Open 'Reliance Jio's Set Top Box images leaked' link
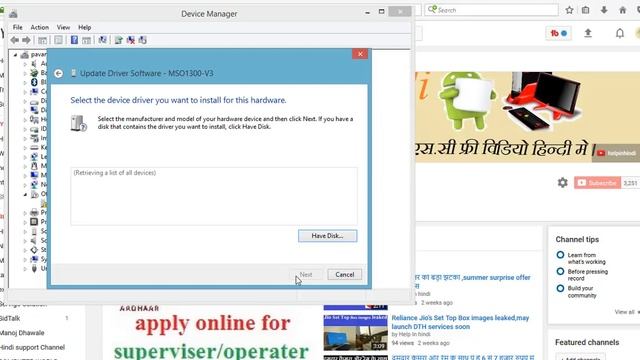 [460, 322]
